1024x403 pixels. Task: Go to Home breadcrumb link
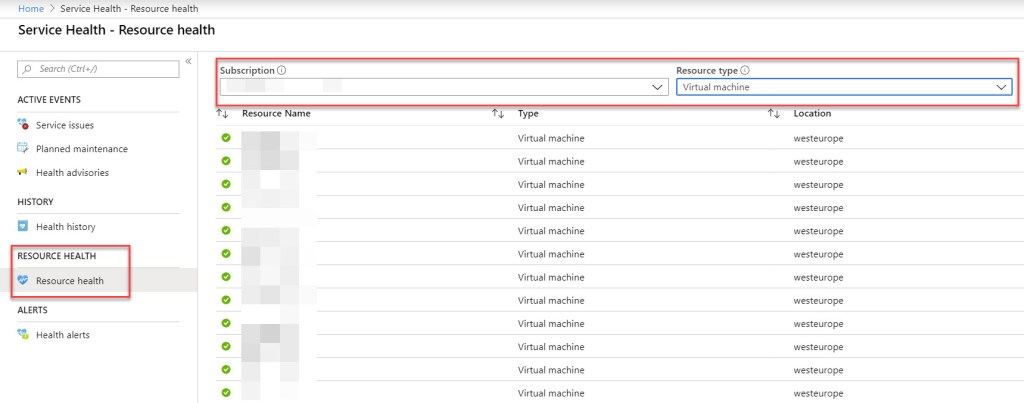pos(31,8)
